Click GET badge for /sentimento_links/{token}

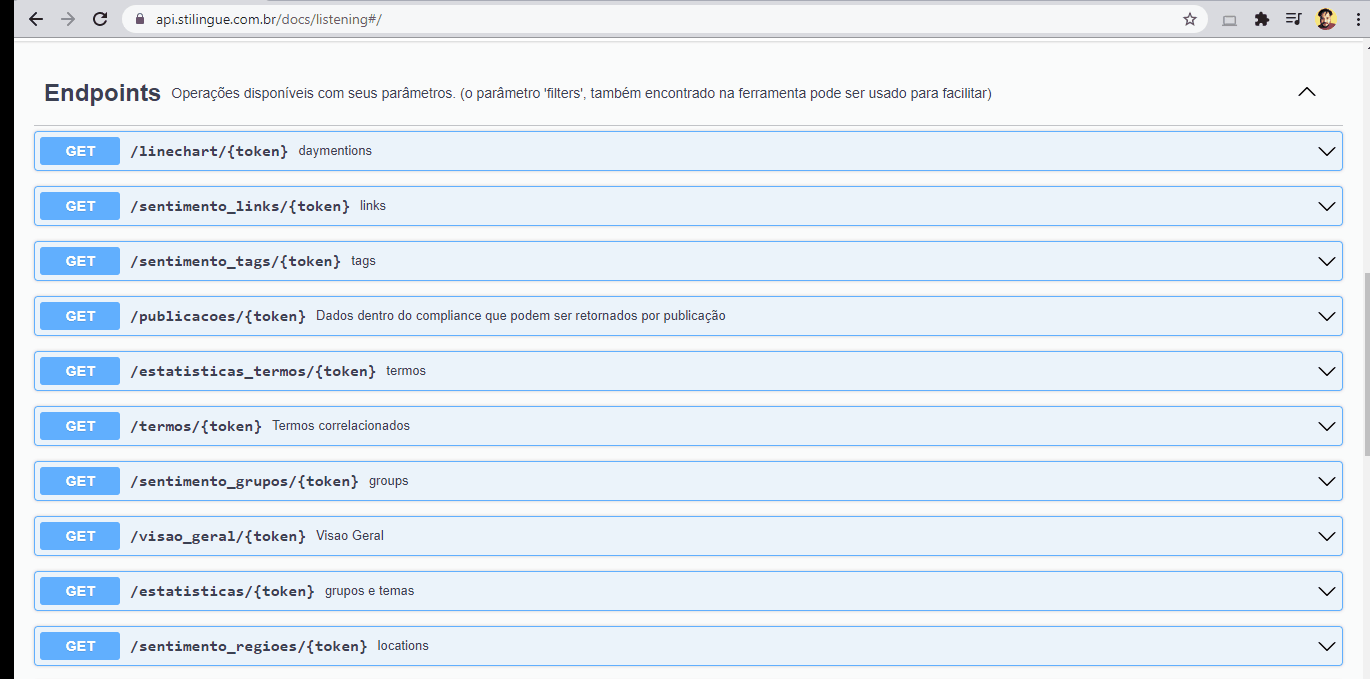pos(80,206)
